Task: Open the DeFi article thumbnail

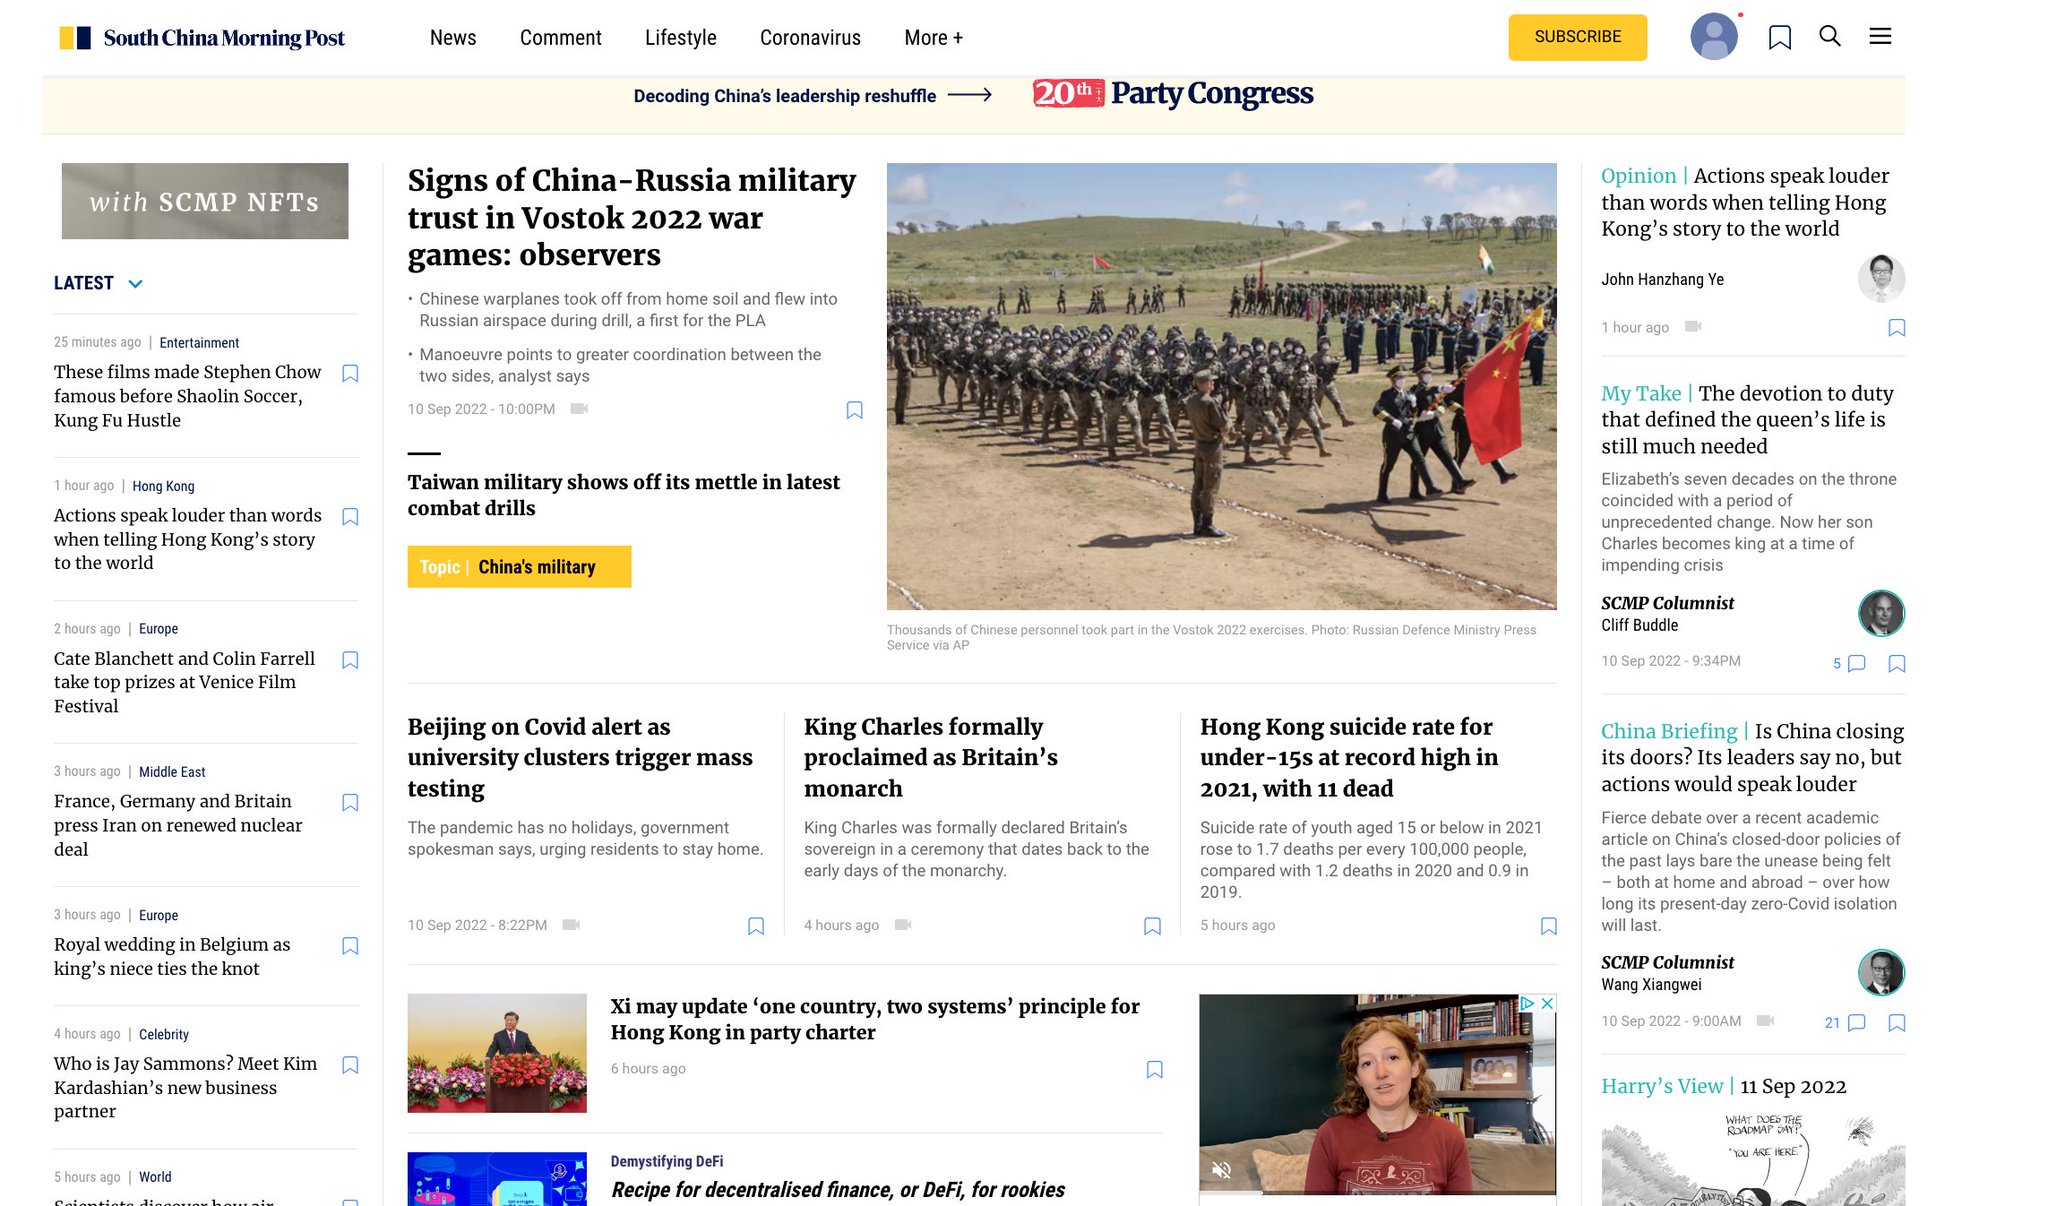Action: click(x=497, y=1179)
